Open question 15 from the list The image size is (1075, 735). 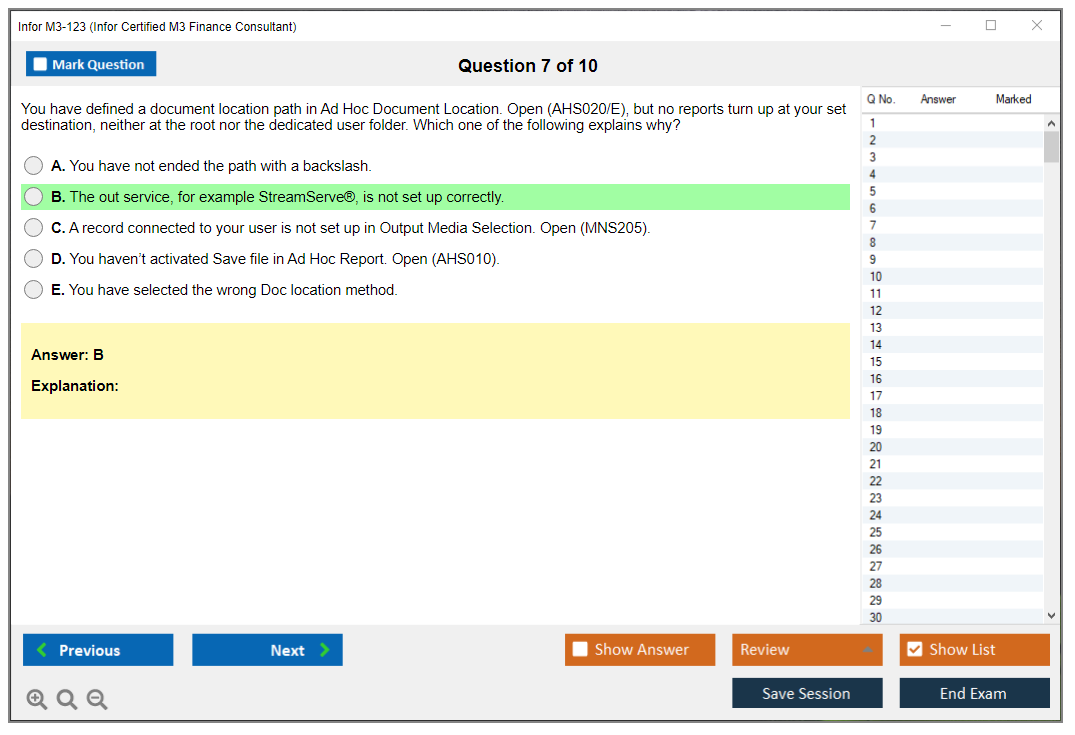tap(950, 362)
